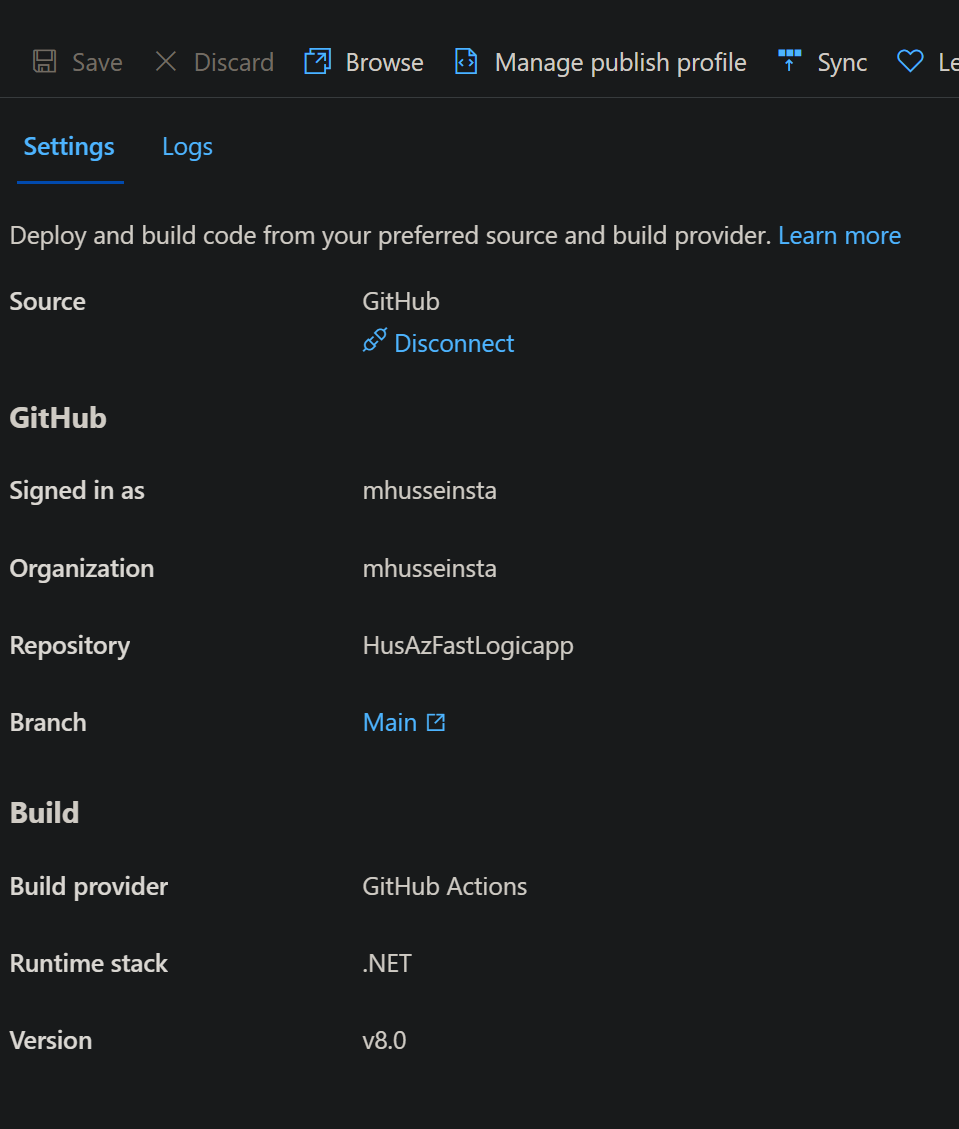The width and height of the screenshot is (959, 1129).
Task: Click the Save disk icon
Action: pos(44,61)
